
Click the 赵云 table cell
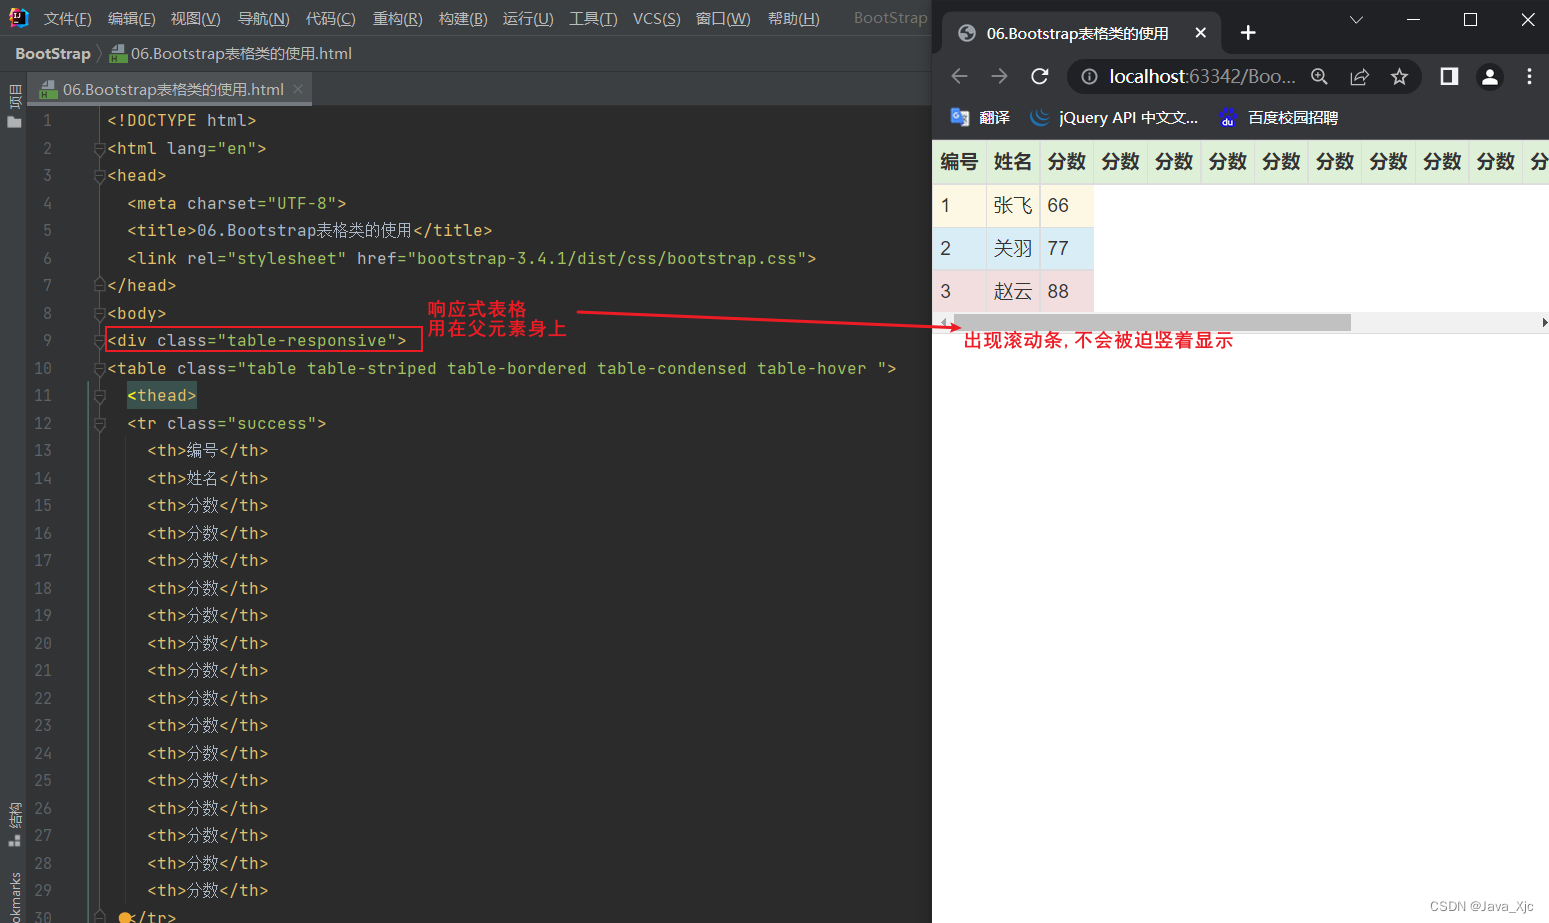pos(1013,291)
